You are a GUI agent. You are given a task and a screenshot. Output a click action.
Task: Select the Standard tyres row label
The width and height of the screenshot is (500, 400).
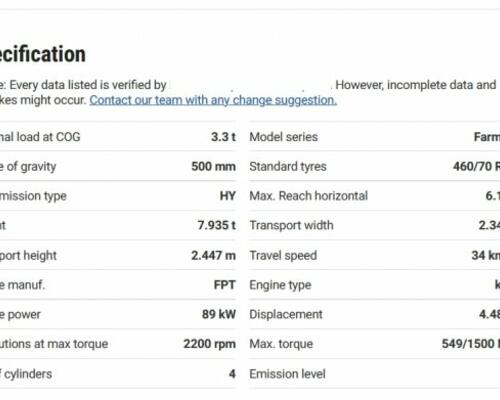pos(288,166)
